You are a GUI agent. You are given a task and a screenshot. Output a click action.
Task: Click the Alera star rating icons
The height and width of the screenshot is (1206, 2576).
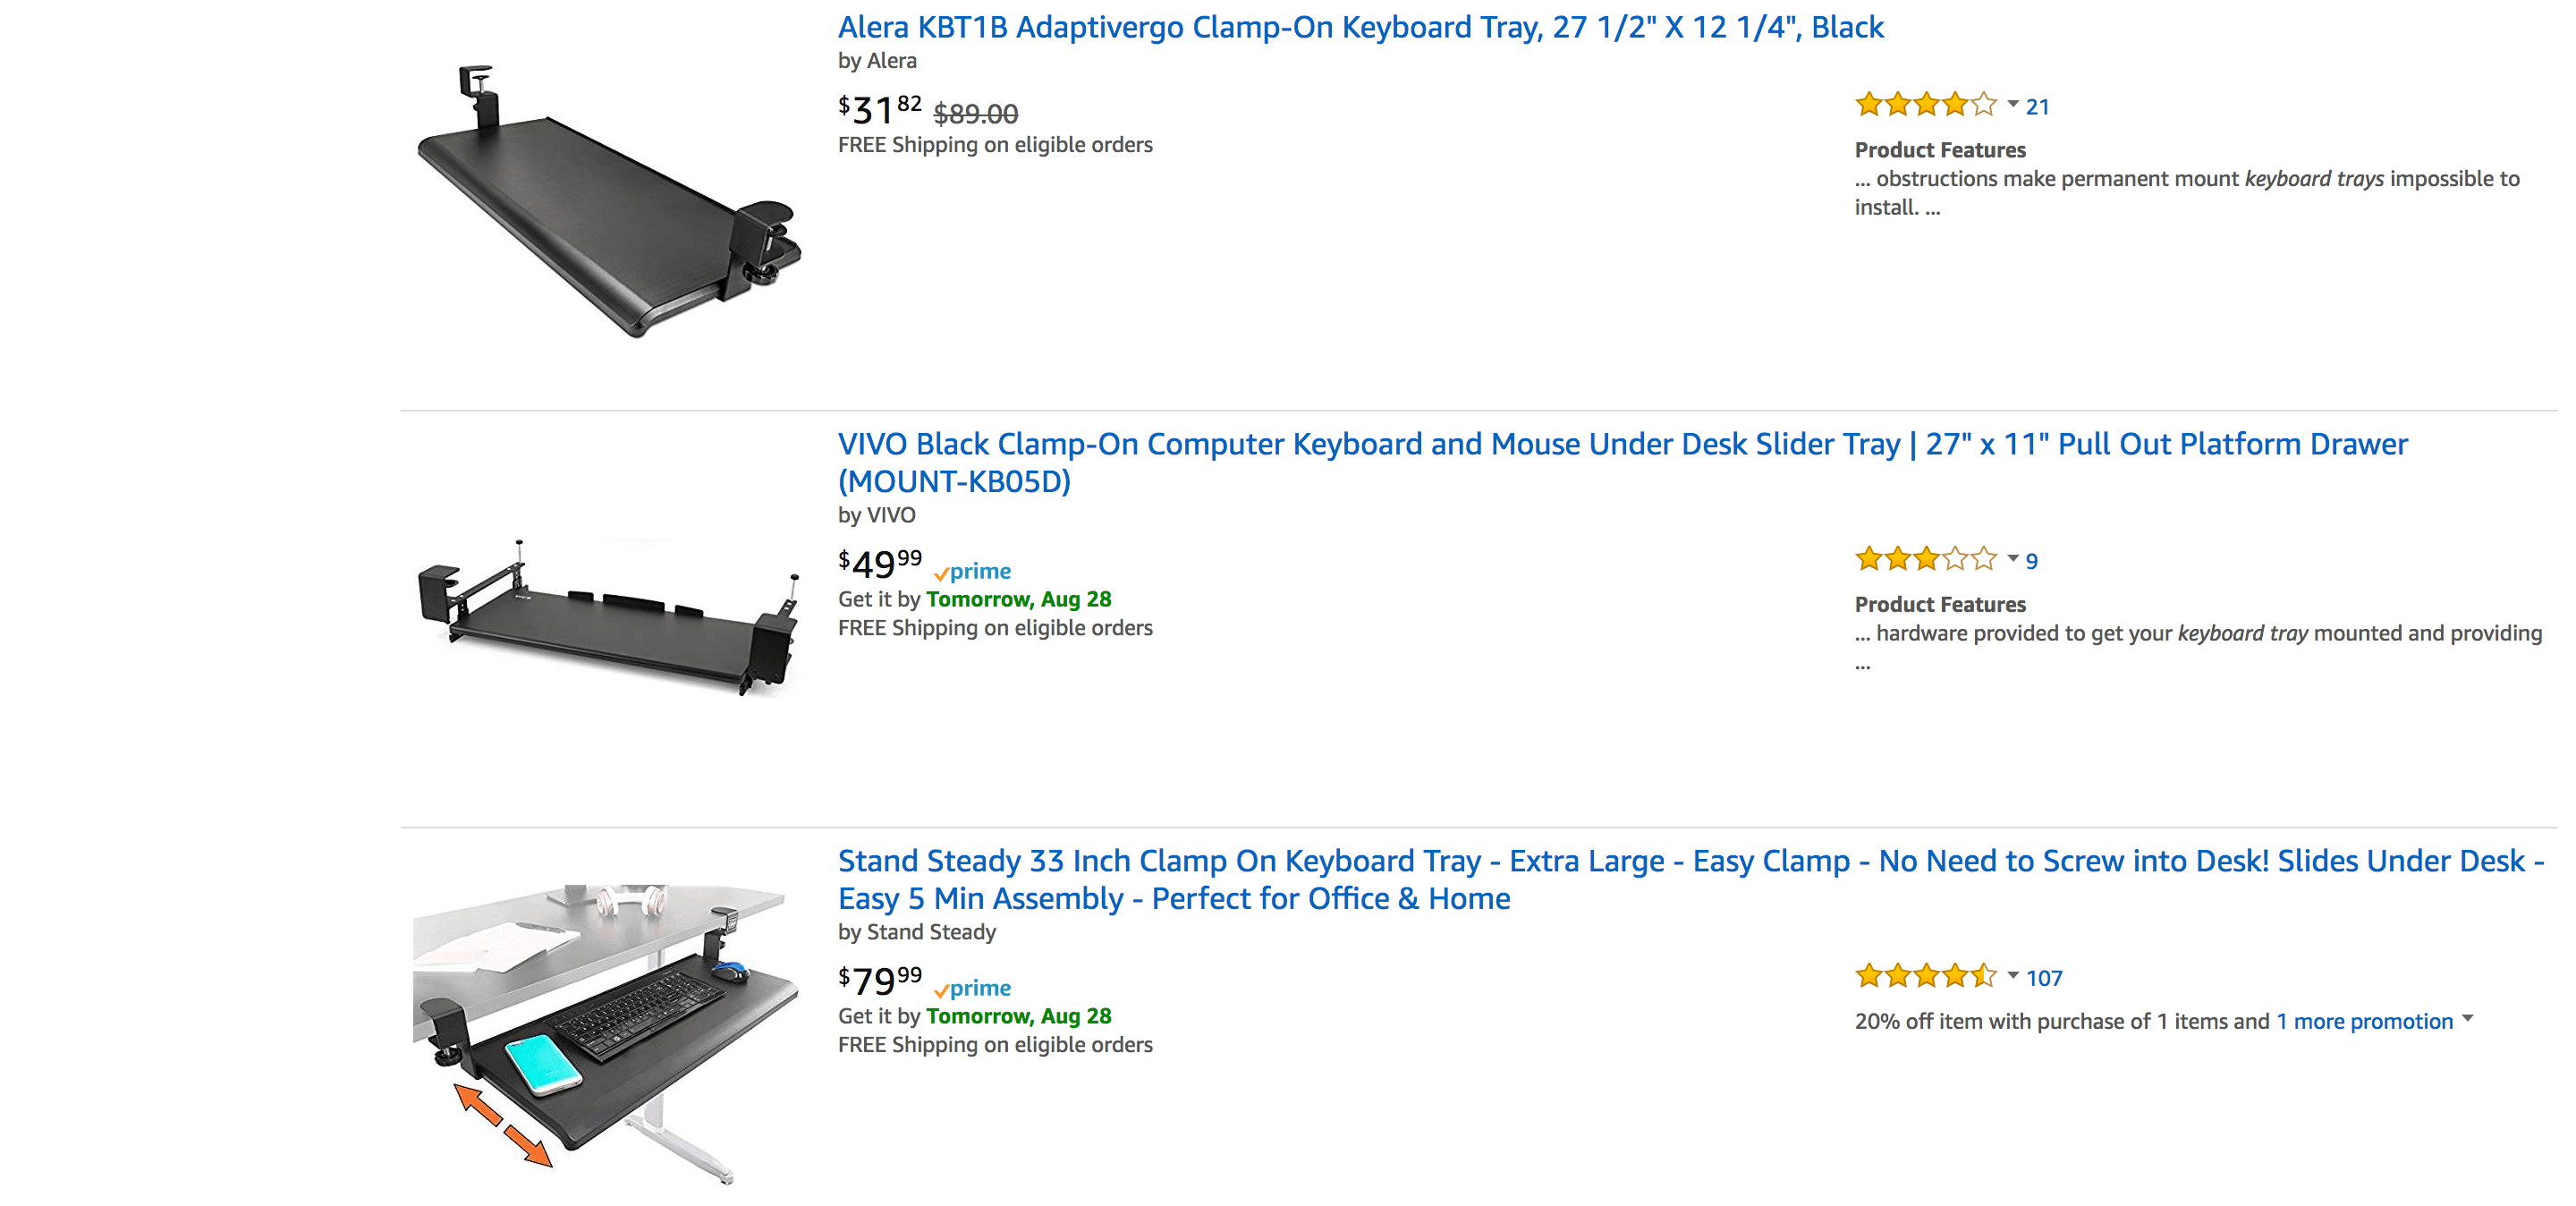[1925, 105]
